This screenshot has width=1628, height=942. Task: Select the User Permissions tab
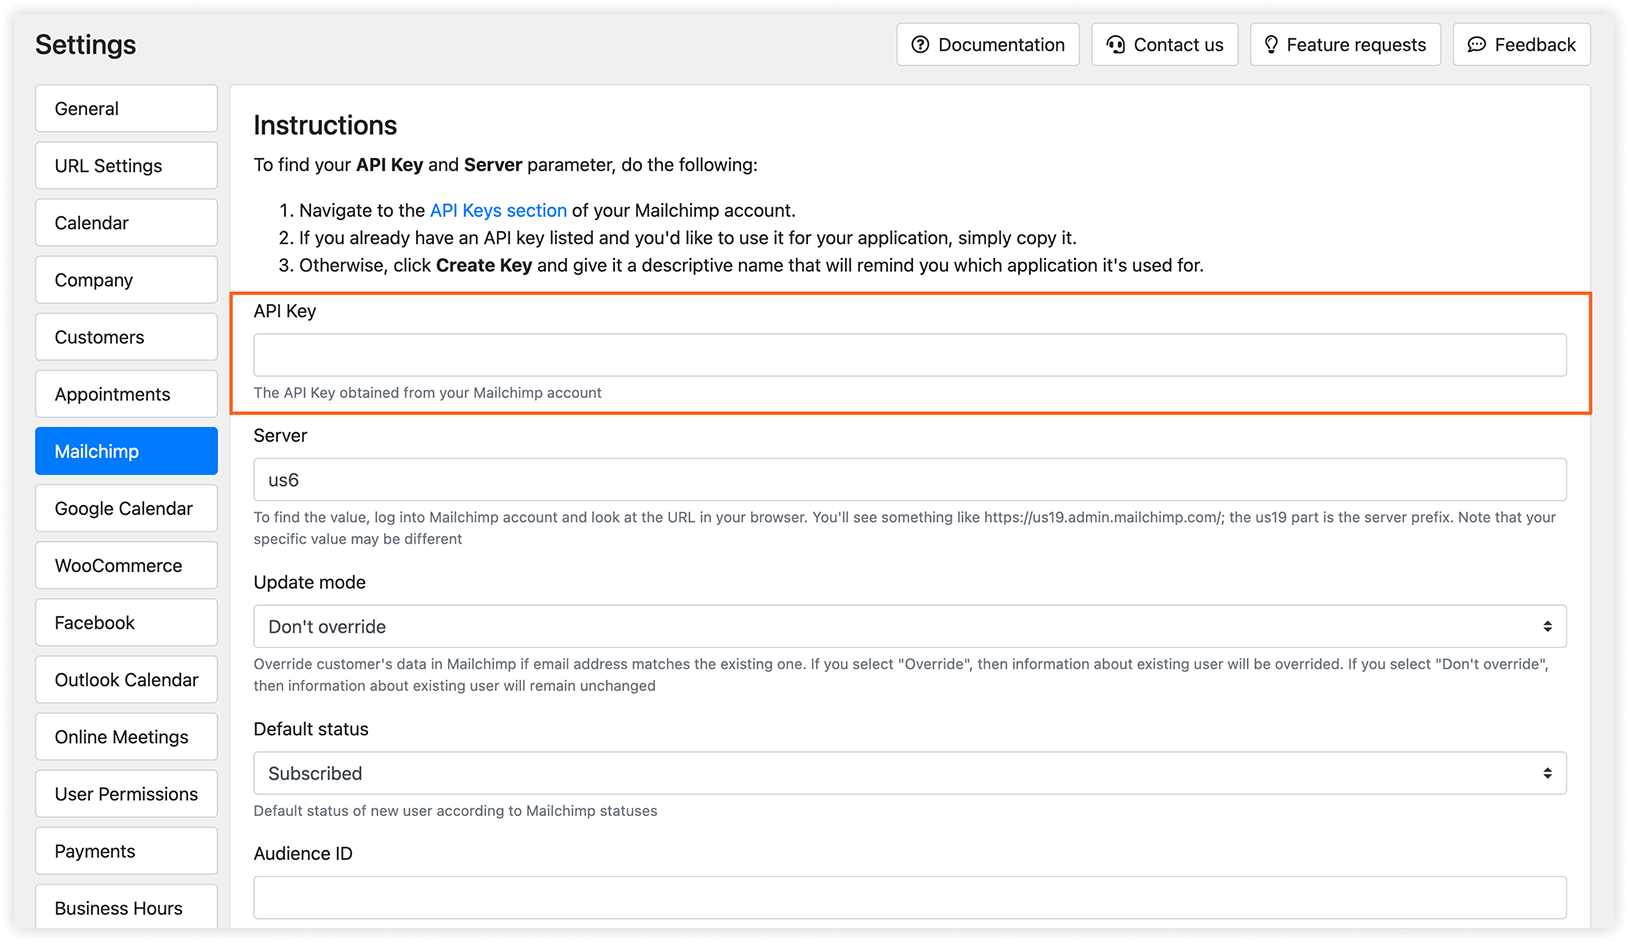[x=126, y=794]
